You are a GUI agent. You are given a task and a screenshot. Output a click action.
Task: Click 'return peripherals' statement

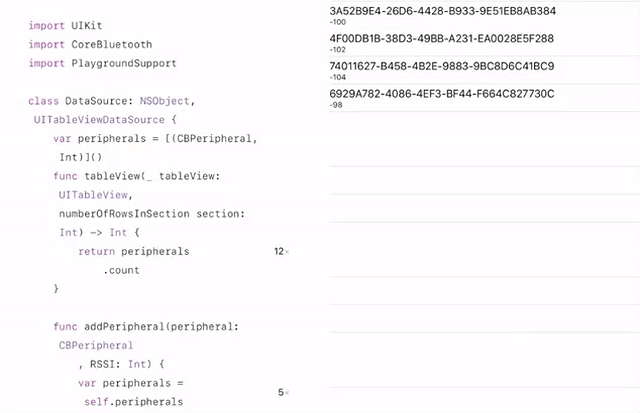(134, 251)
